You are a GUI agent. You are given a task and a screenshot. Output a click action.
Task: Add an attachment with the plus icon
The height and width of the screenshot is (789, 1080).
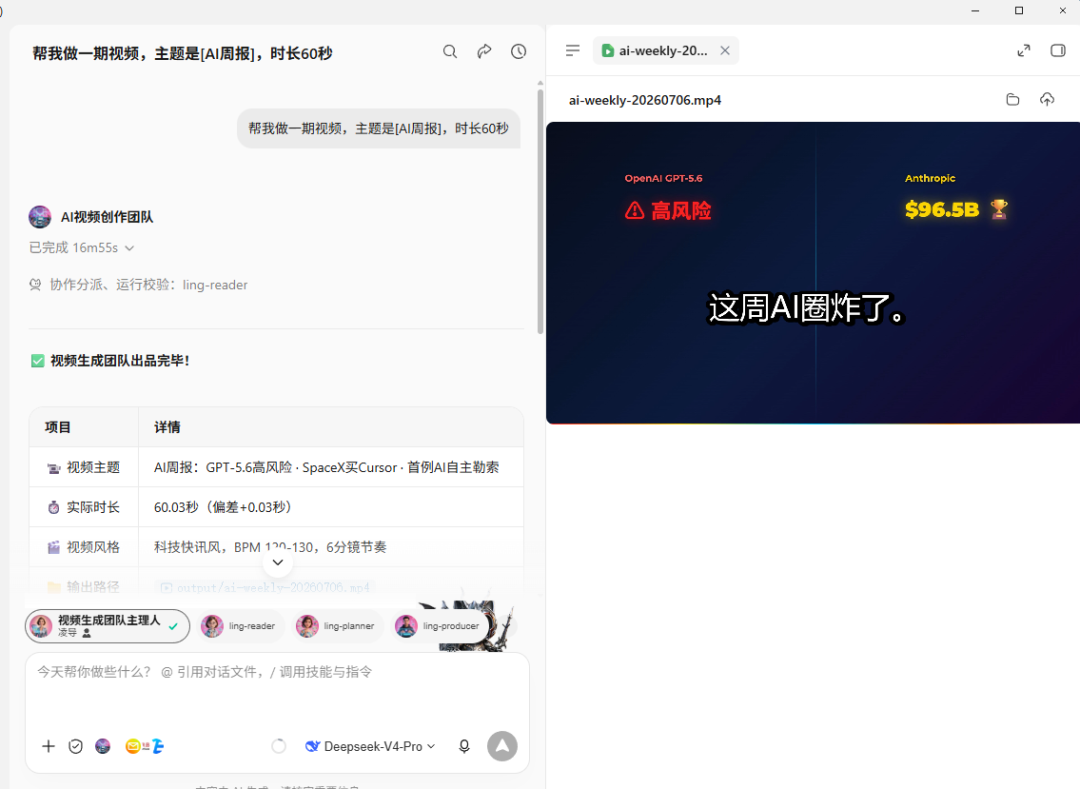(x=48, y=746)
